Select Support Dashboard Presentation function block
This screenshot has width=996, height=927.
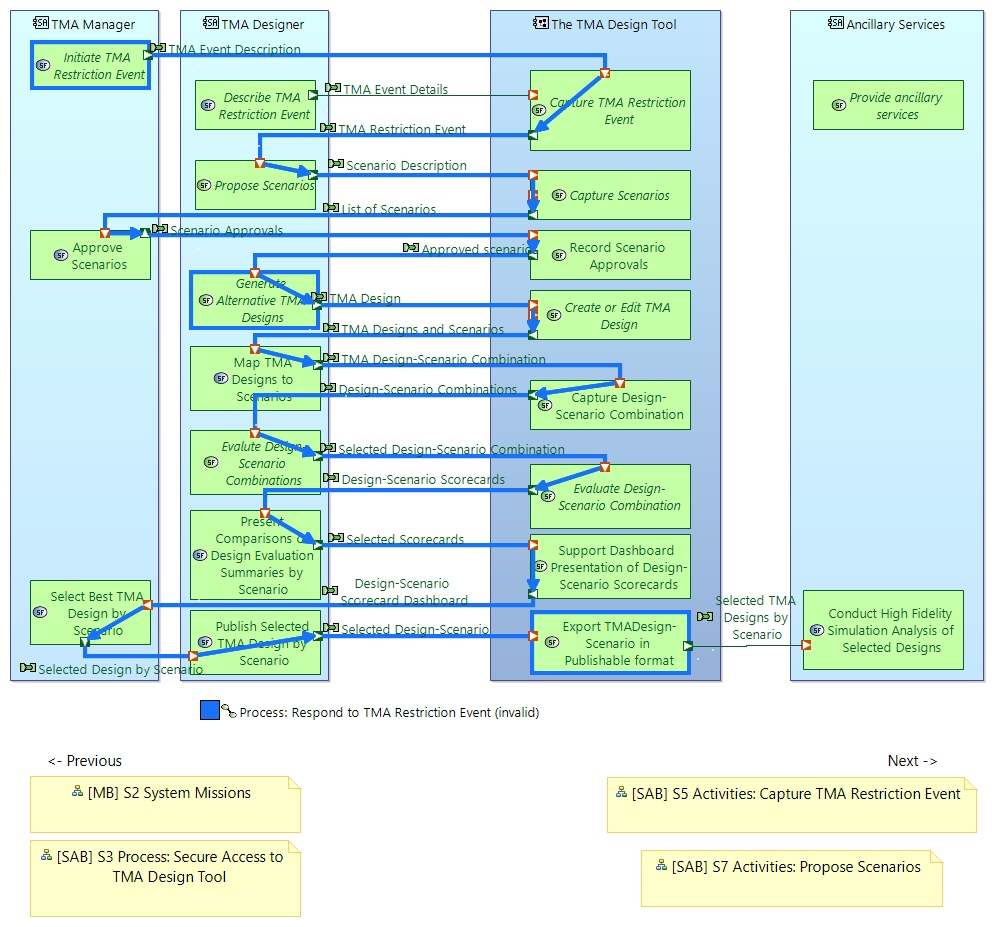[x=610, y=567]
